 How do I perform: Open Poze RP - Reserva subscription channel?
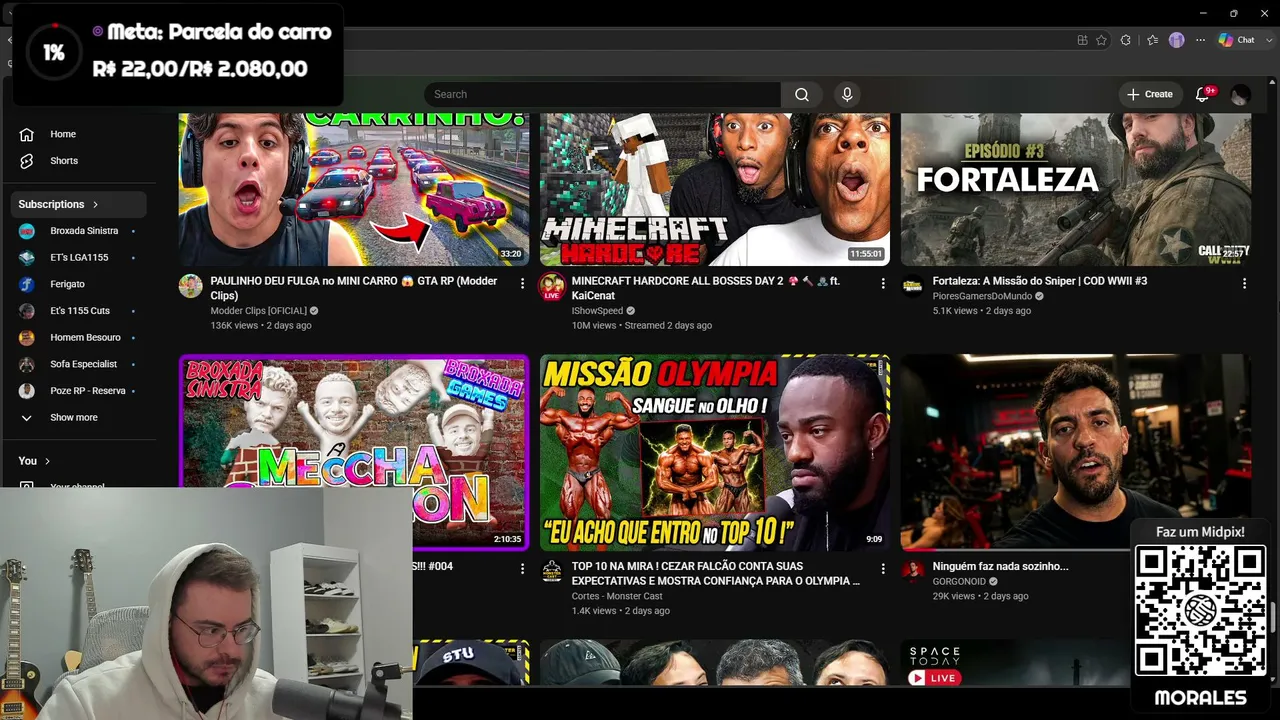coord(78,391)
